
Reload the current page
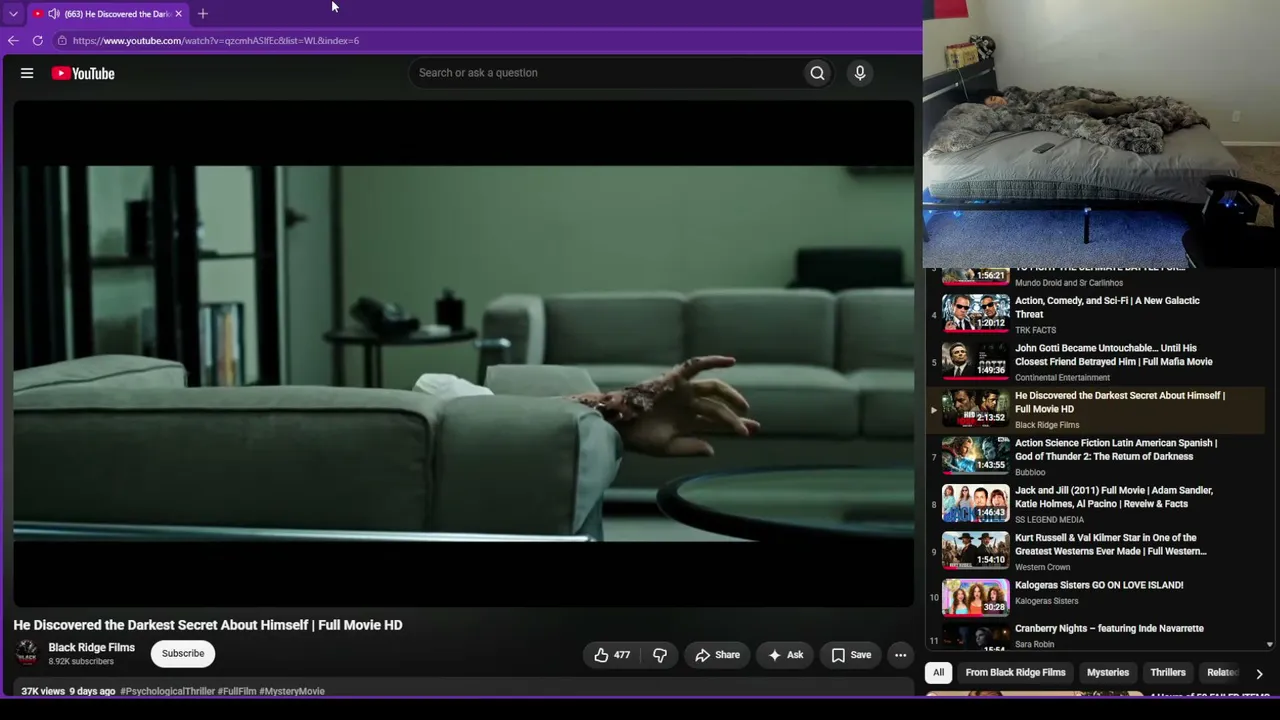coord(37,41)
